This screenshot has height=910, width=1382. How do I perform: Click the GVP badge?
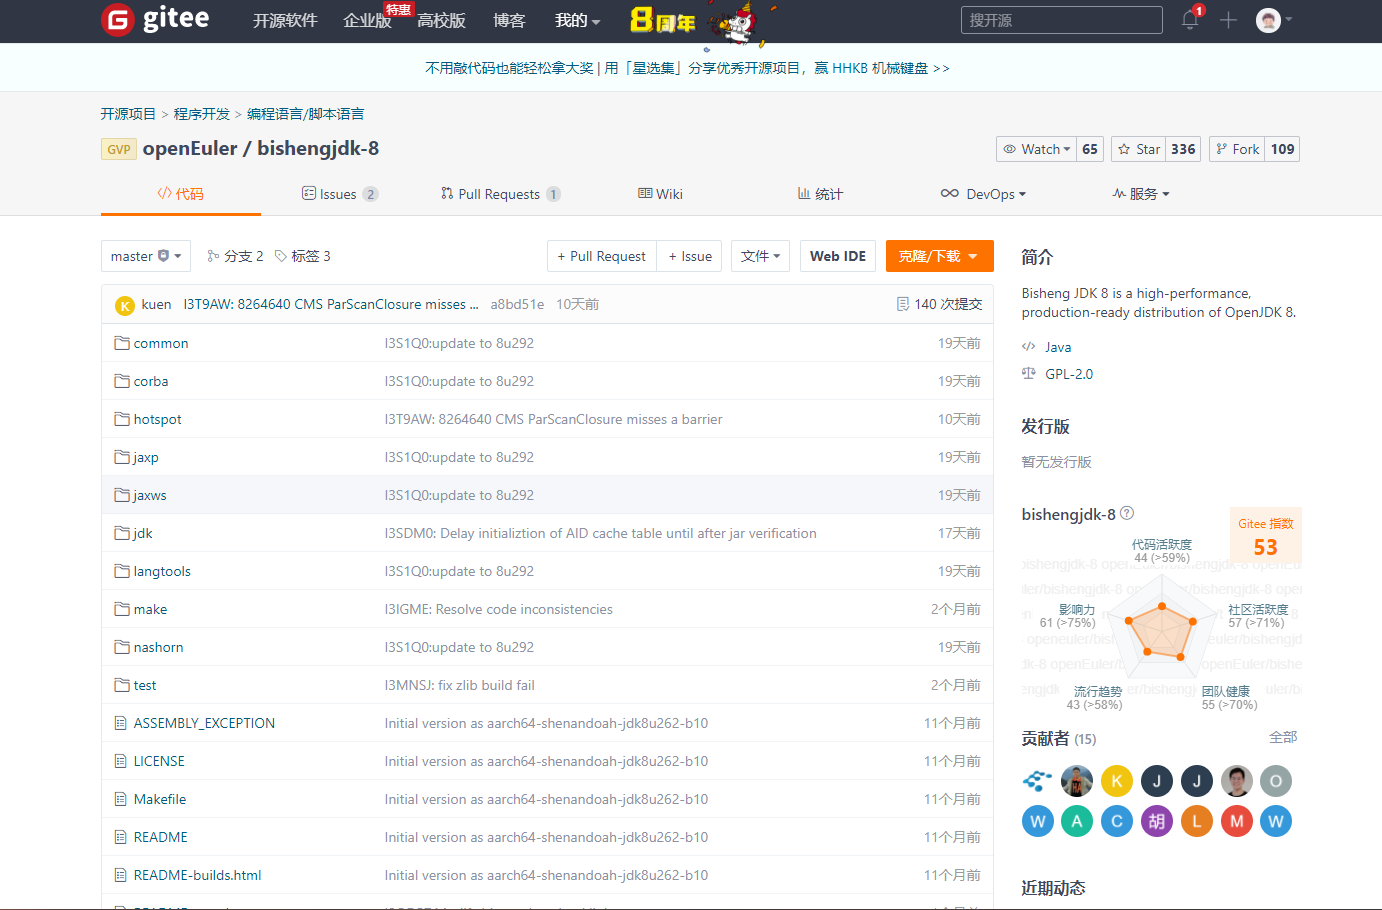(x=119, y=149)
